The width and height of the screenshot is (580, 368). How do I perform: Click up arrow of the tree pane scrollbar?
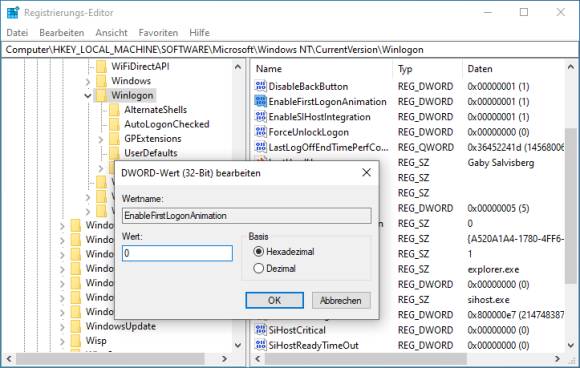(238, 67)
